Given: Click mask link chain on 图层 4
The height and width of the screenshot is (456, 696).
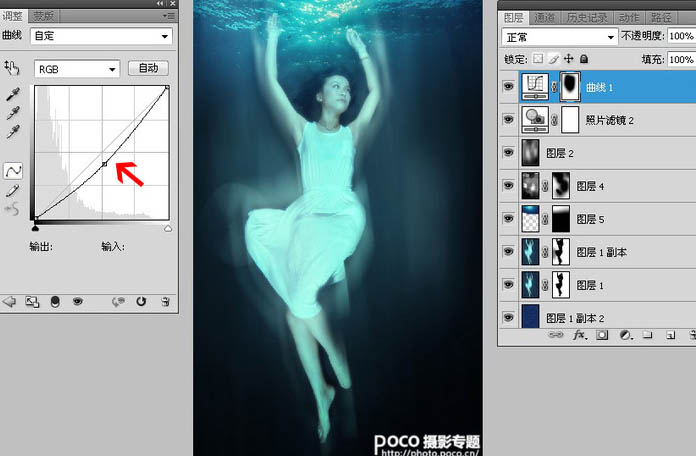Looking at the screenshot, I should click(545, 186).
